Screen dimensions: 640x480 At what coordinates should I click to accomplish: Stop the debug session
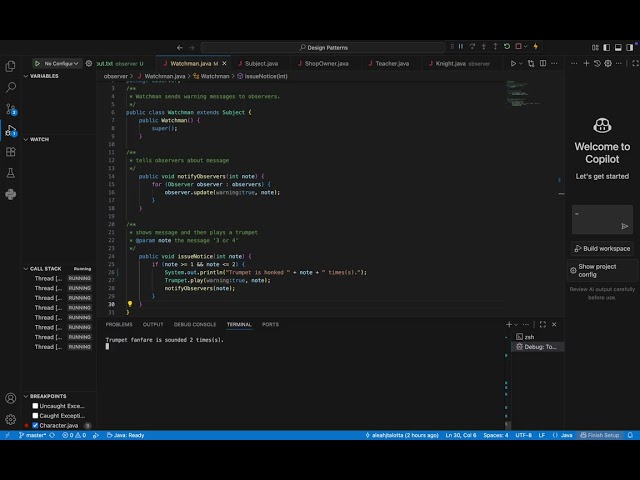(x=518, y=47)
